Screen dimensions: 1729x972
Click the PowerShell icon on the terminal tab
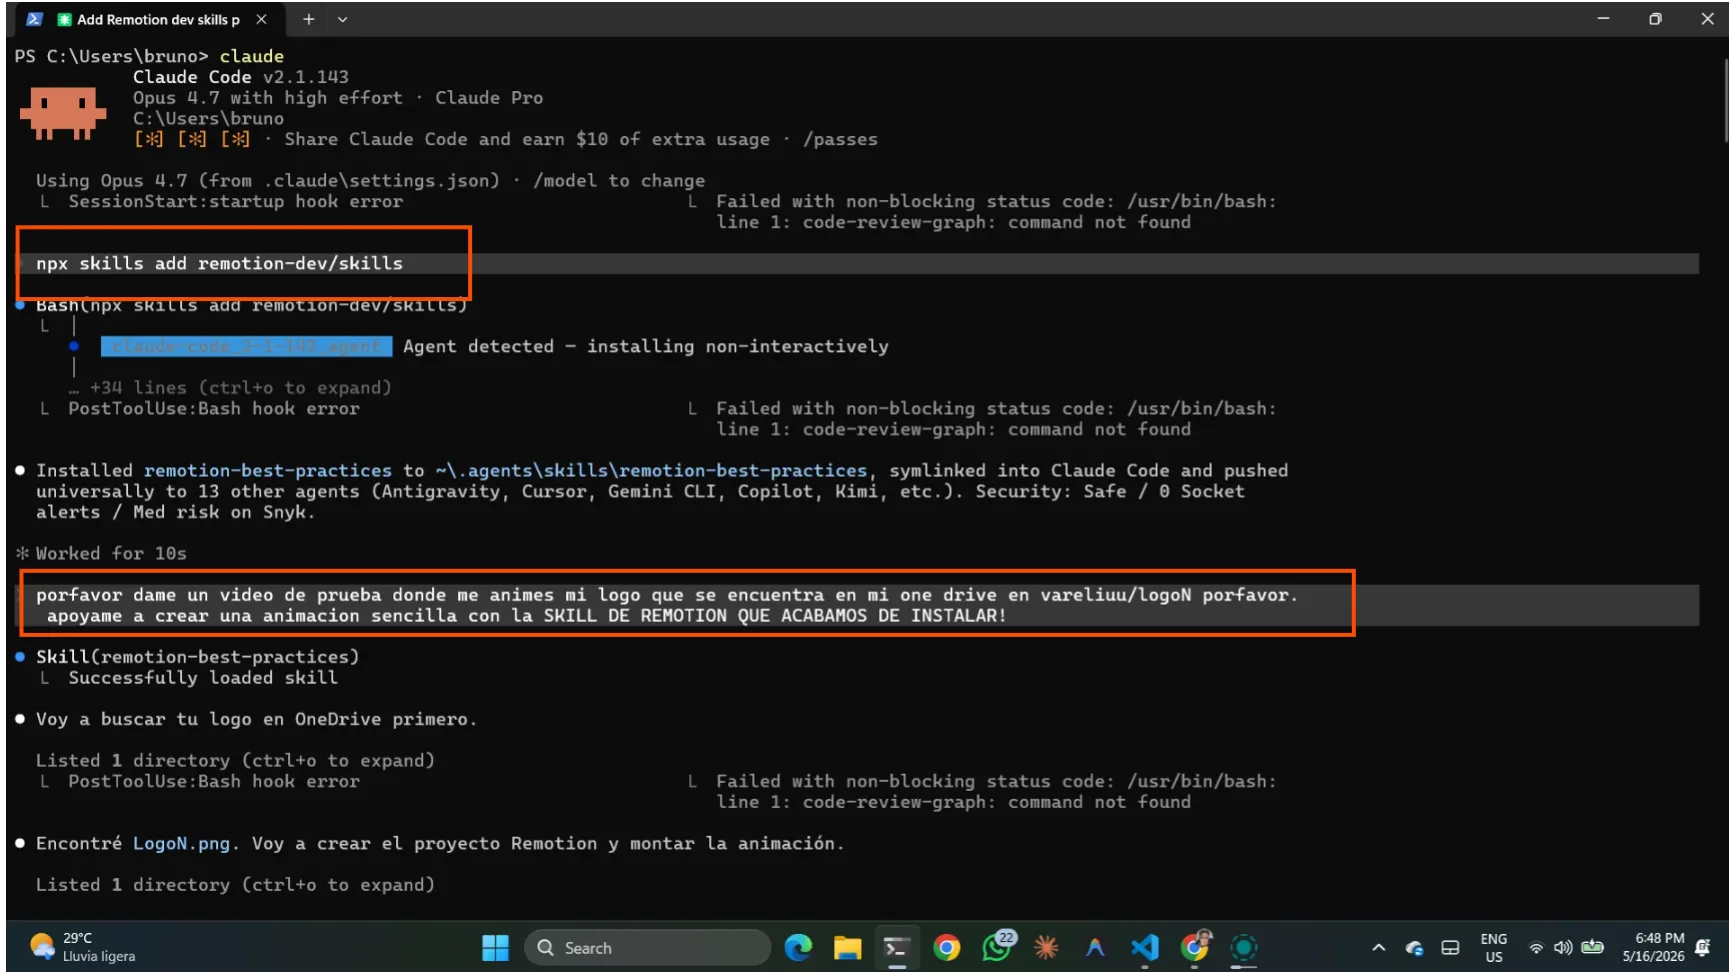(34, 19)
